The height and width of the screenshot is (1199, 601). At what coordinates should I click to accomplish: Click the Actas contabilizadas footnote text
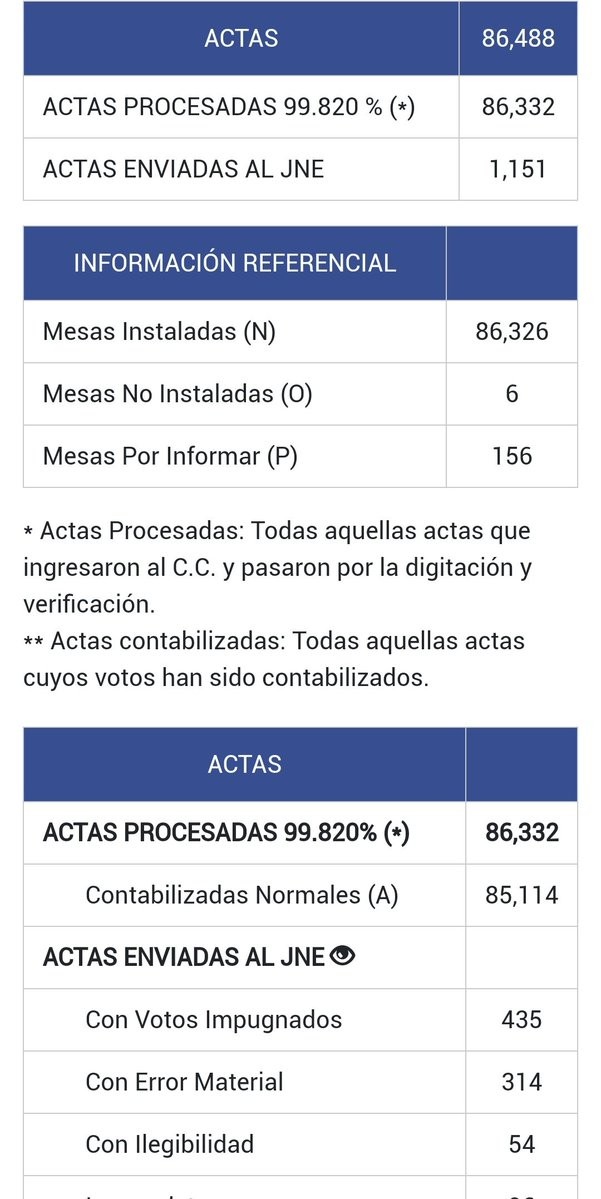tap(274, 658)
